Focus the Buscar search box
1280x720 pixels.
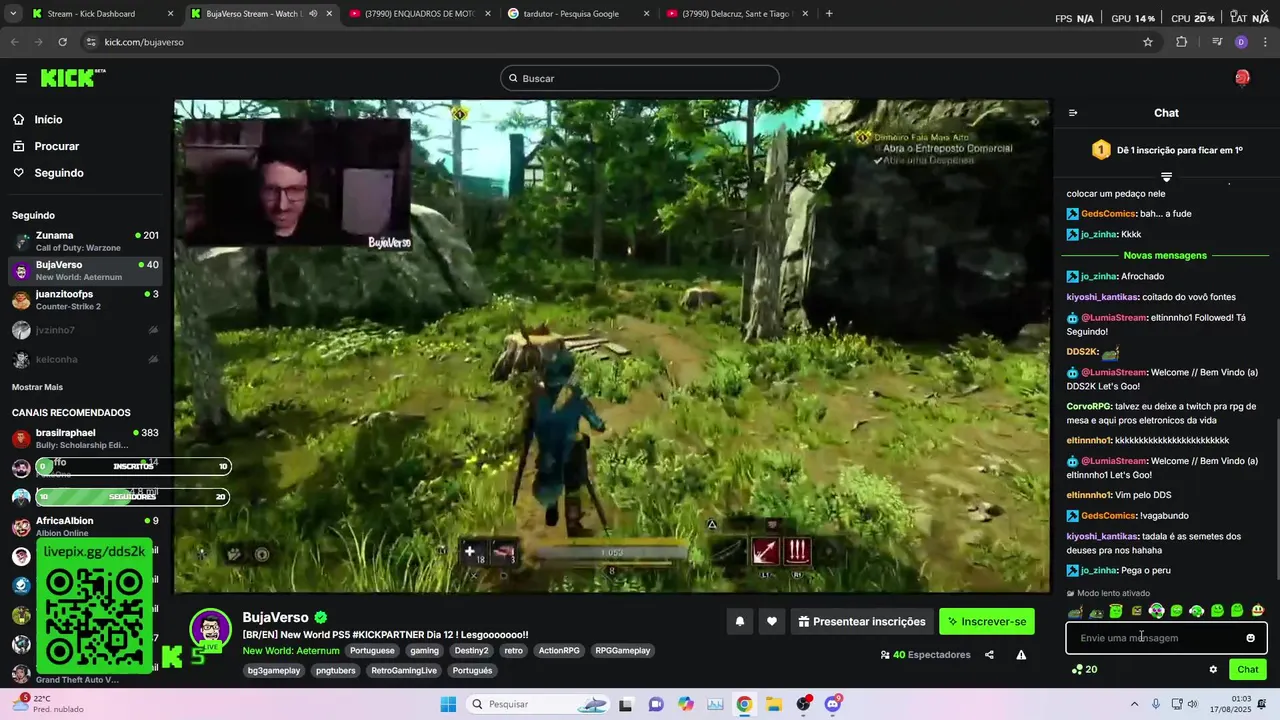[x=640, y=78]
